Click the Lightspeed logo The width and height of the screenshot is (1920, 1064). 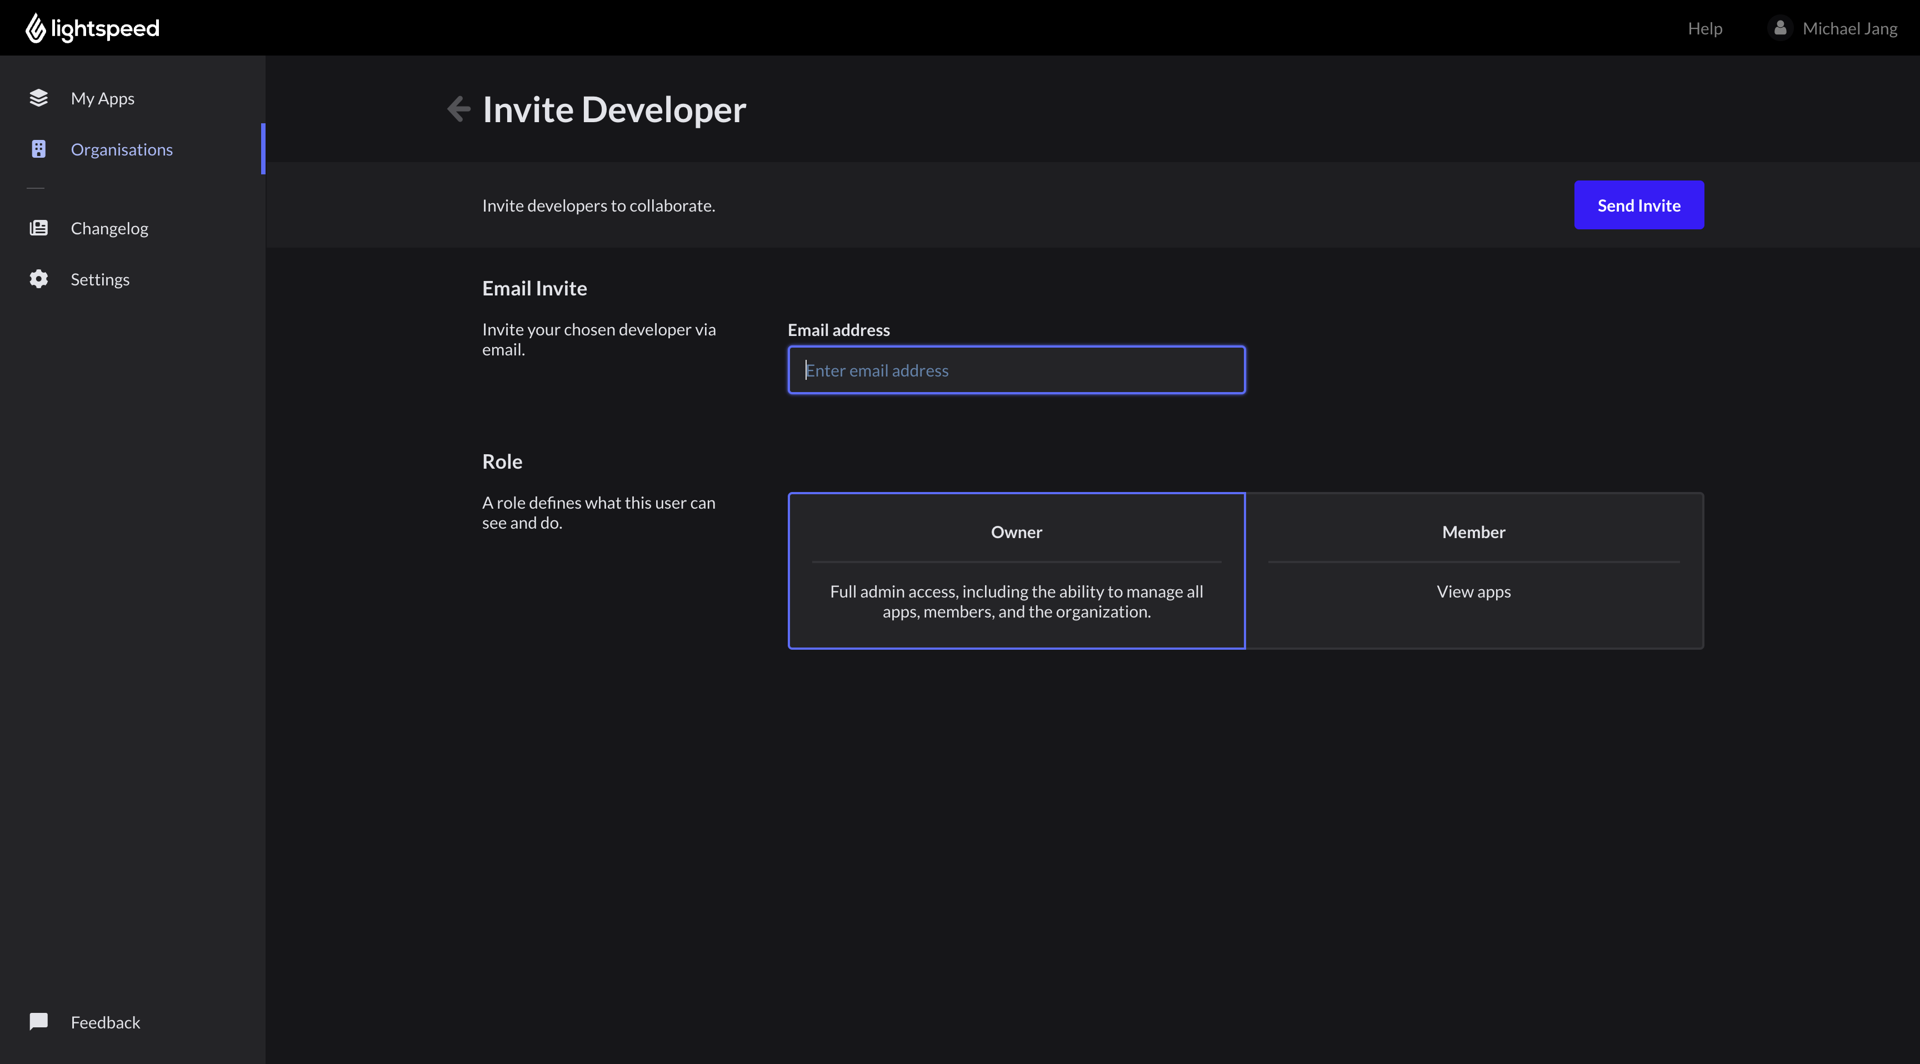tap(92, 28)
